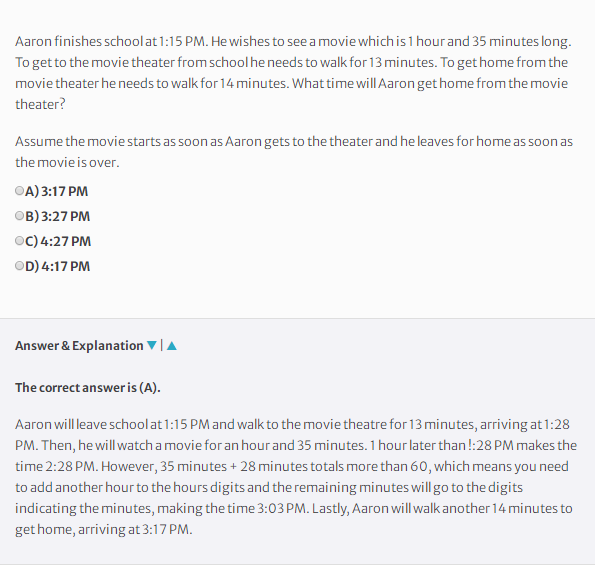Click the '4:27 PM' answer label text
The image size is (595, 567).
point(66,241)
